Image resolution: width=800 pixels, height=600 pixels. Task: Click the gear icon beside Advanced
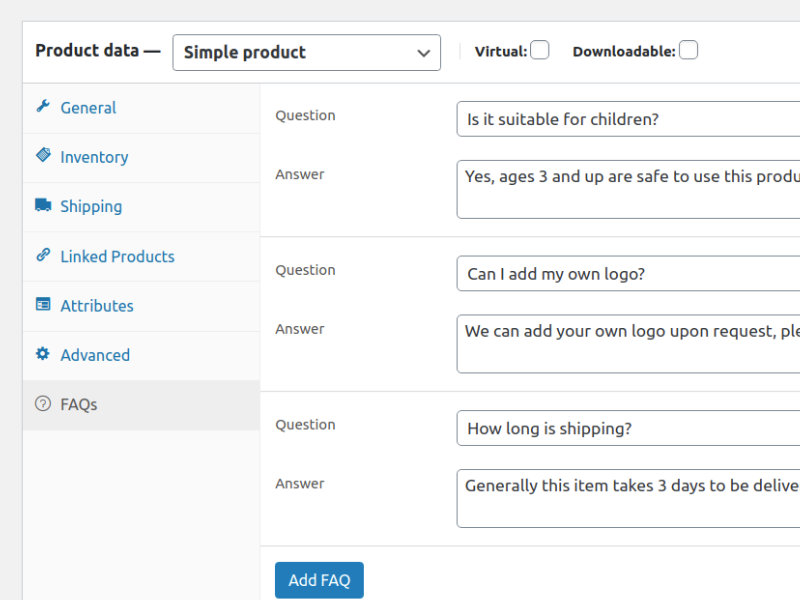43,354
